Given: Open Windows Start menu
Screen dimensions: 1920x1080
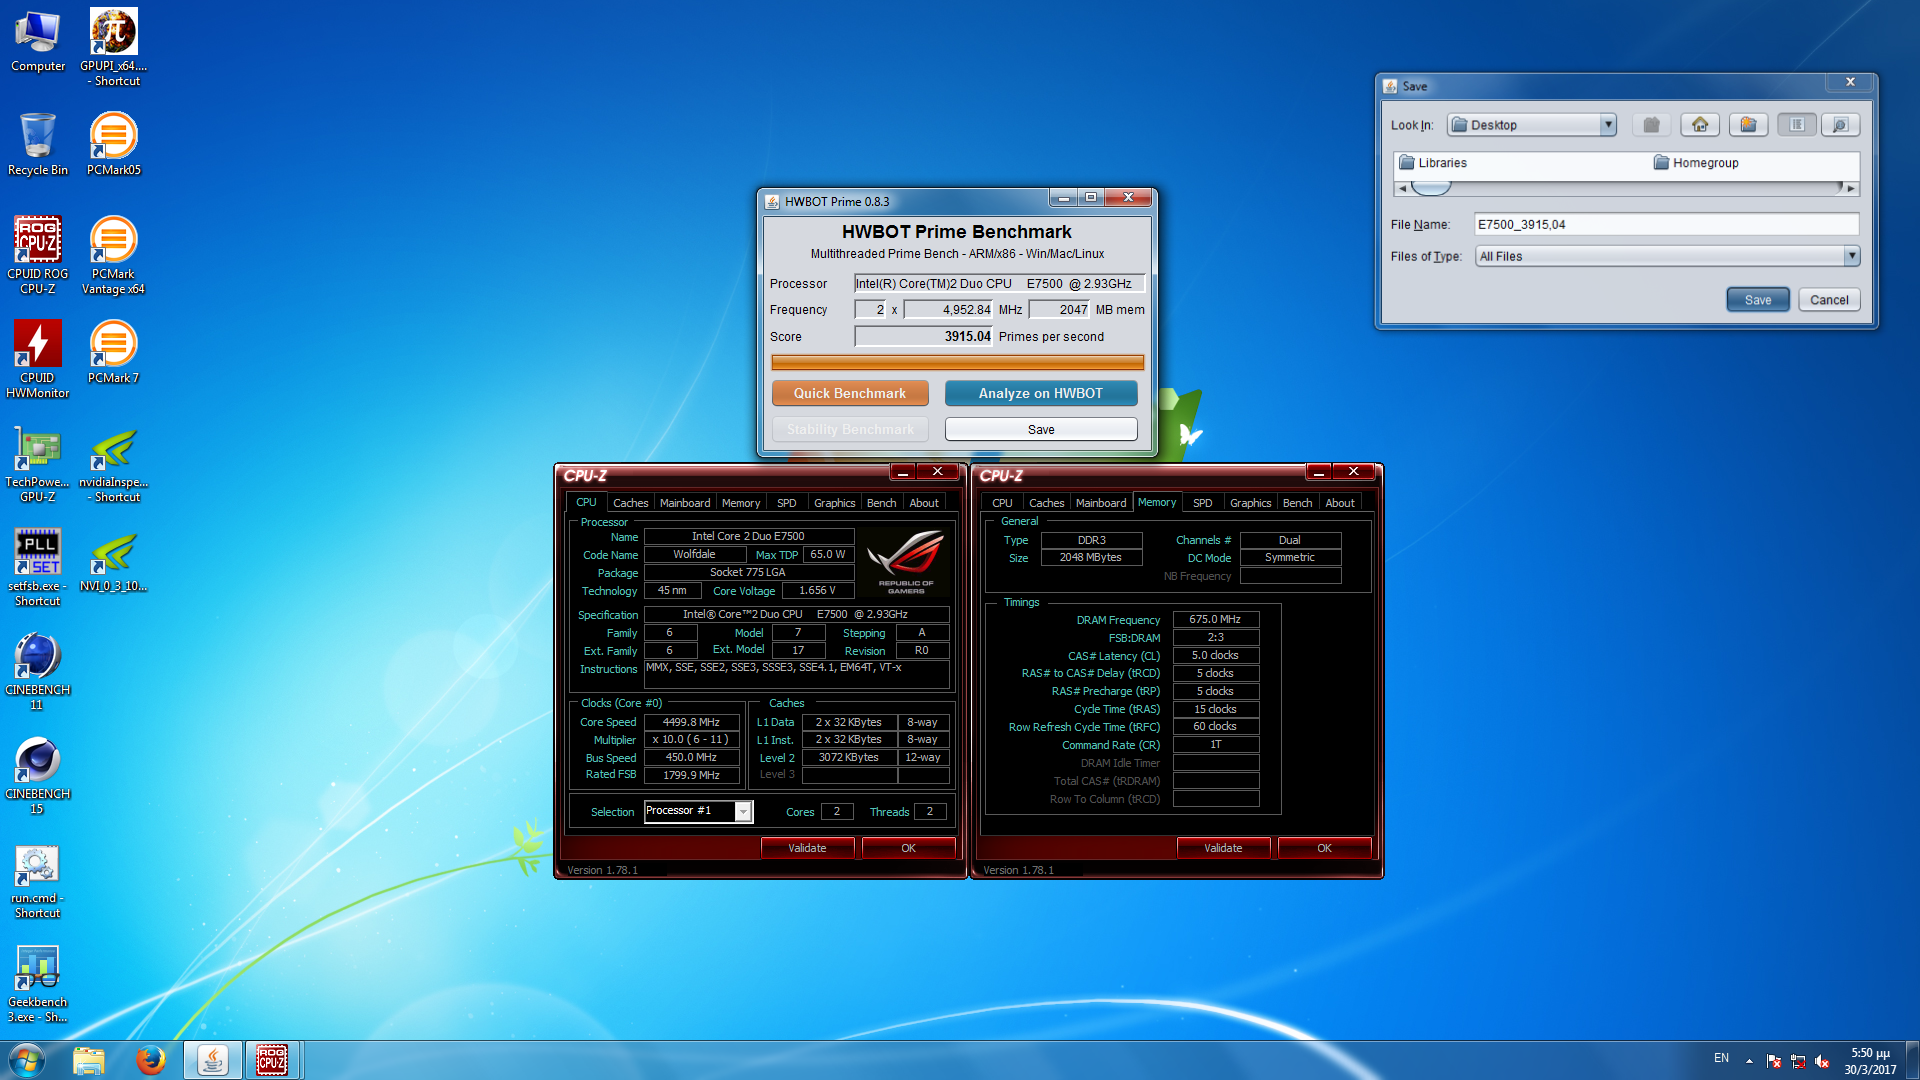Looking at the screenshot, I should (27, 1060).
